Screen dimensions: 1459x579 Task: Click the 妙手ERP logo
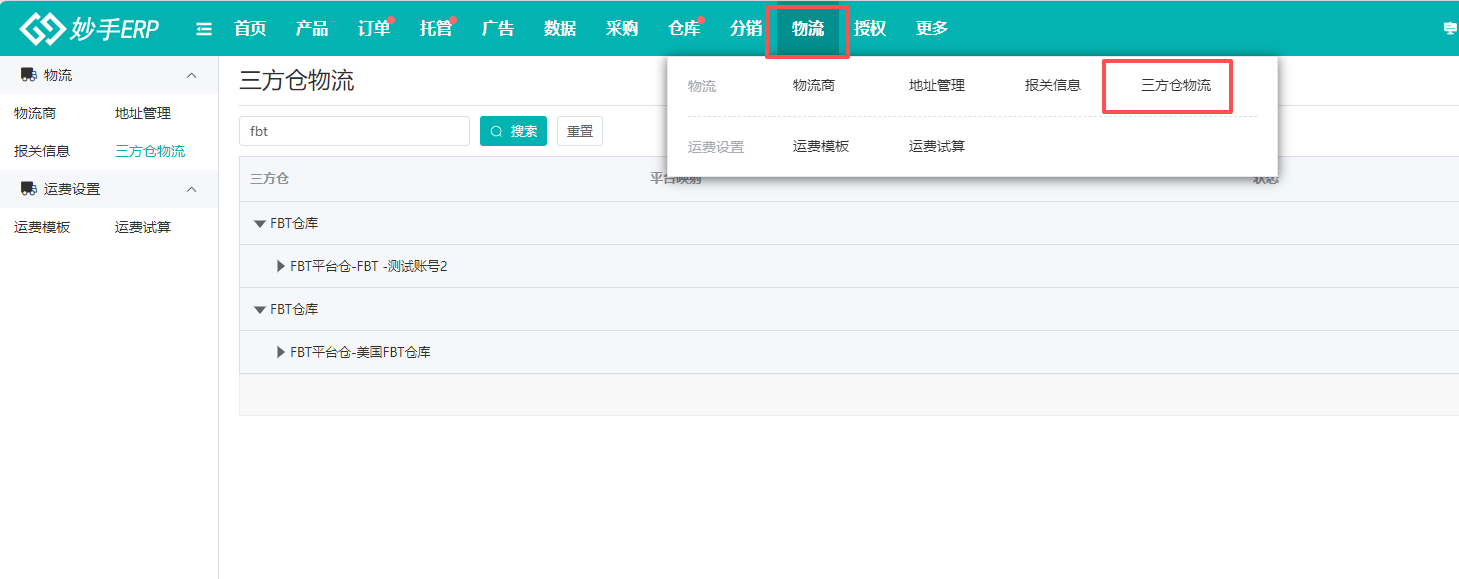(90, 29)
